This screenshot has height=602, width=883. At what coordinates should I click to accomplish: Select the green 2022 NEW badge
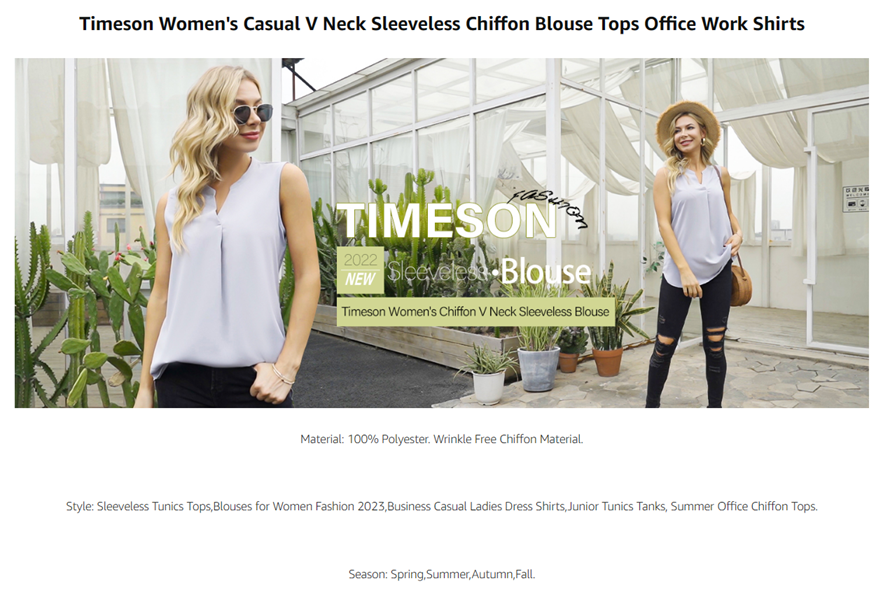click(x=360, y=270)
